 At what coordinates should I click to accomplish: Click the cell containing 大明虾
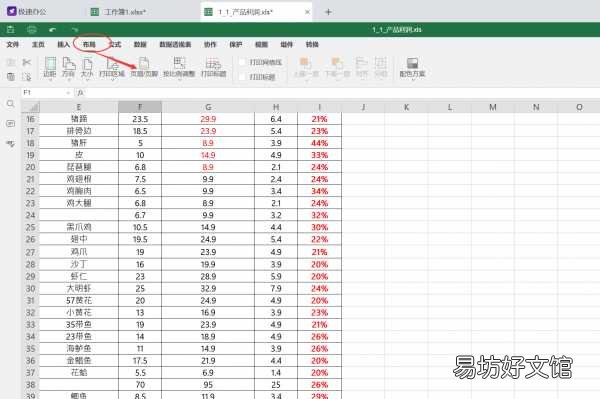[x=79, y=288]
